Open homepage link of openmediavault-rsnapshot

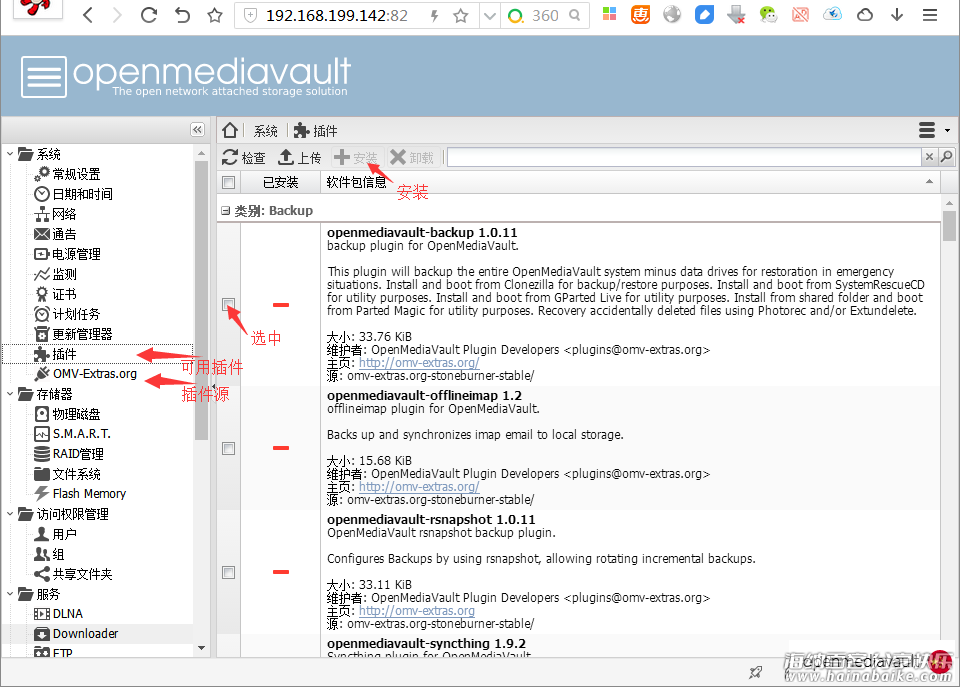416,611
